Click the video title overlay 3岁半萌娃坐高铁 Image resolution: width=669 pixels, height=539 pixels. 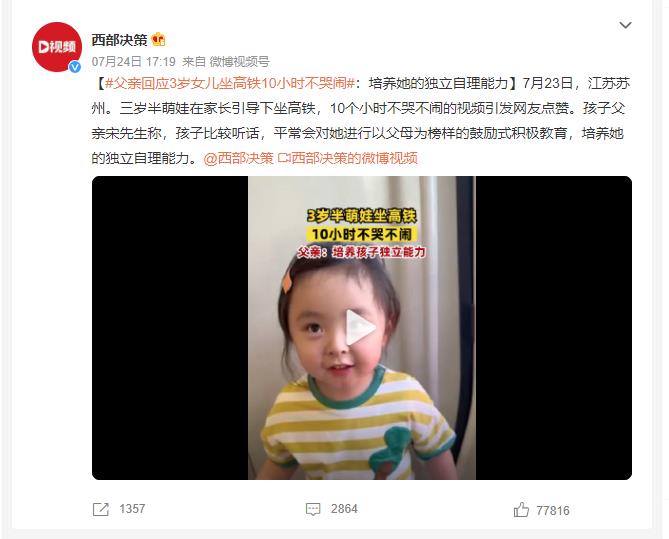[x=361, y=216]
